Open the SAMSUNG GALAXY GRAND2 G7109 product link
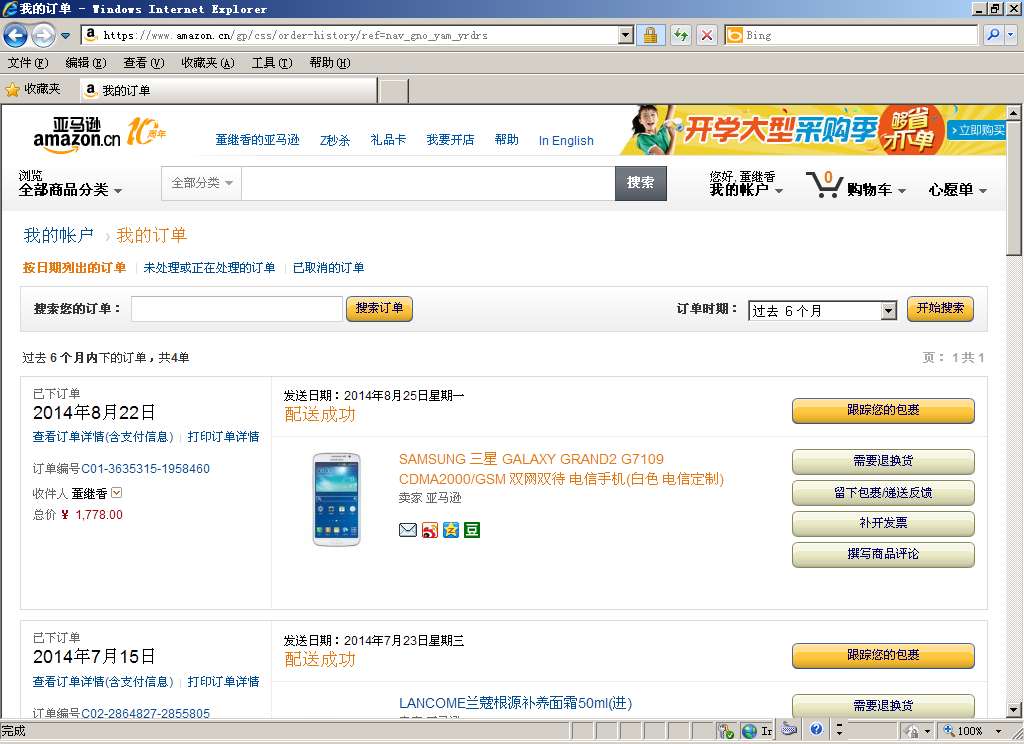1024x744 pixels. coord(561,469)
